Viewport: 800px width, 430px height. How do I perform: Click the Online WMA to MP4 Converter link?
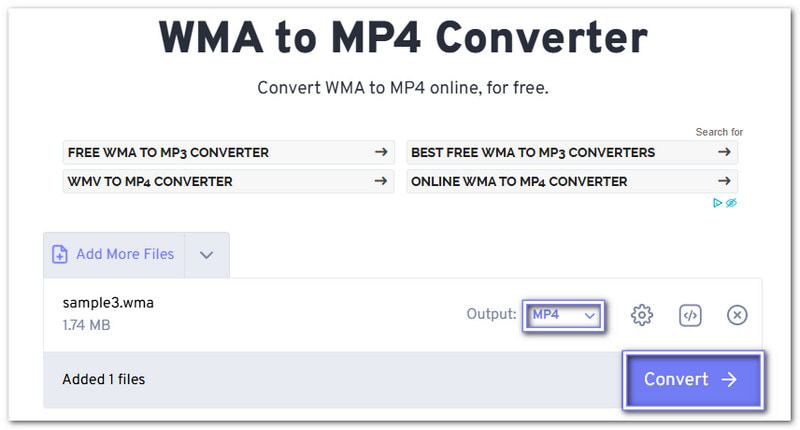pyautogui.click(x=519, y=181)
